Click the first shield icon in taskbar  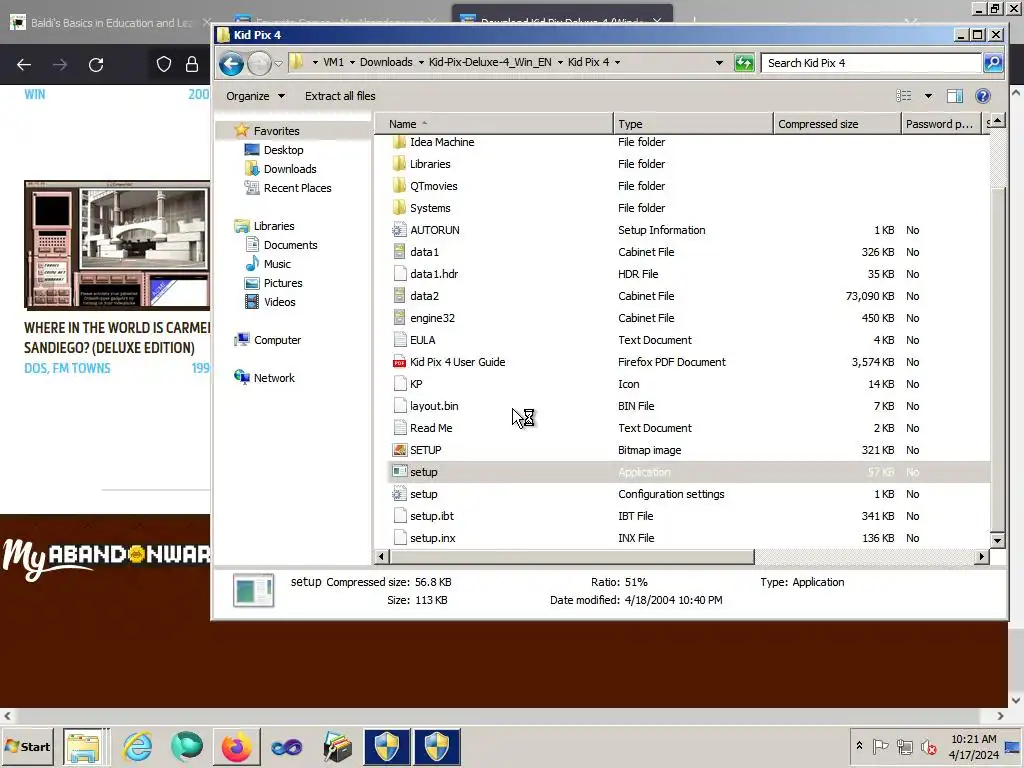(387, 747)
